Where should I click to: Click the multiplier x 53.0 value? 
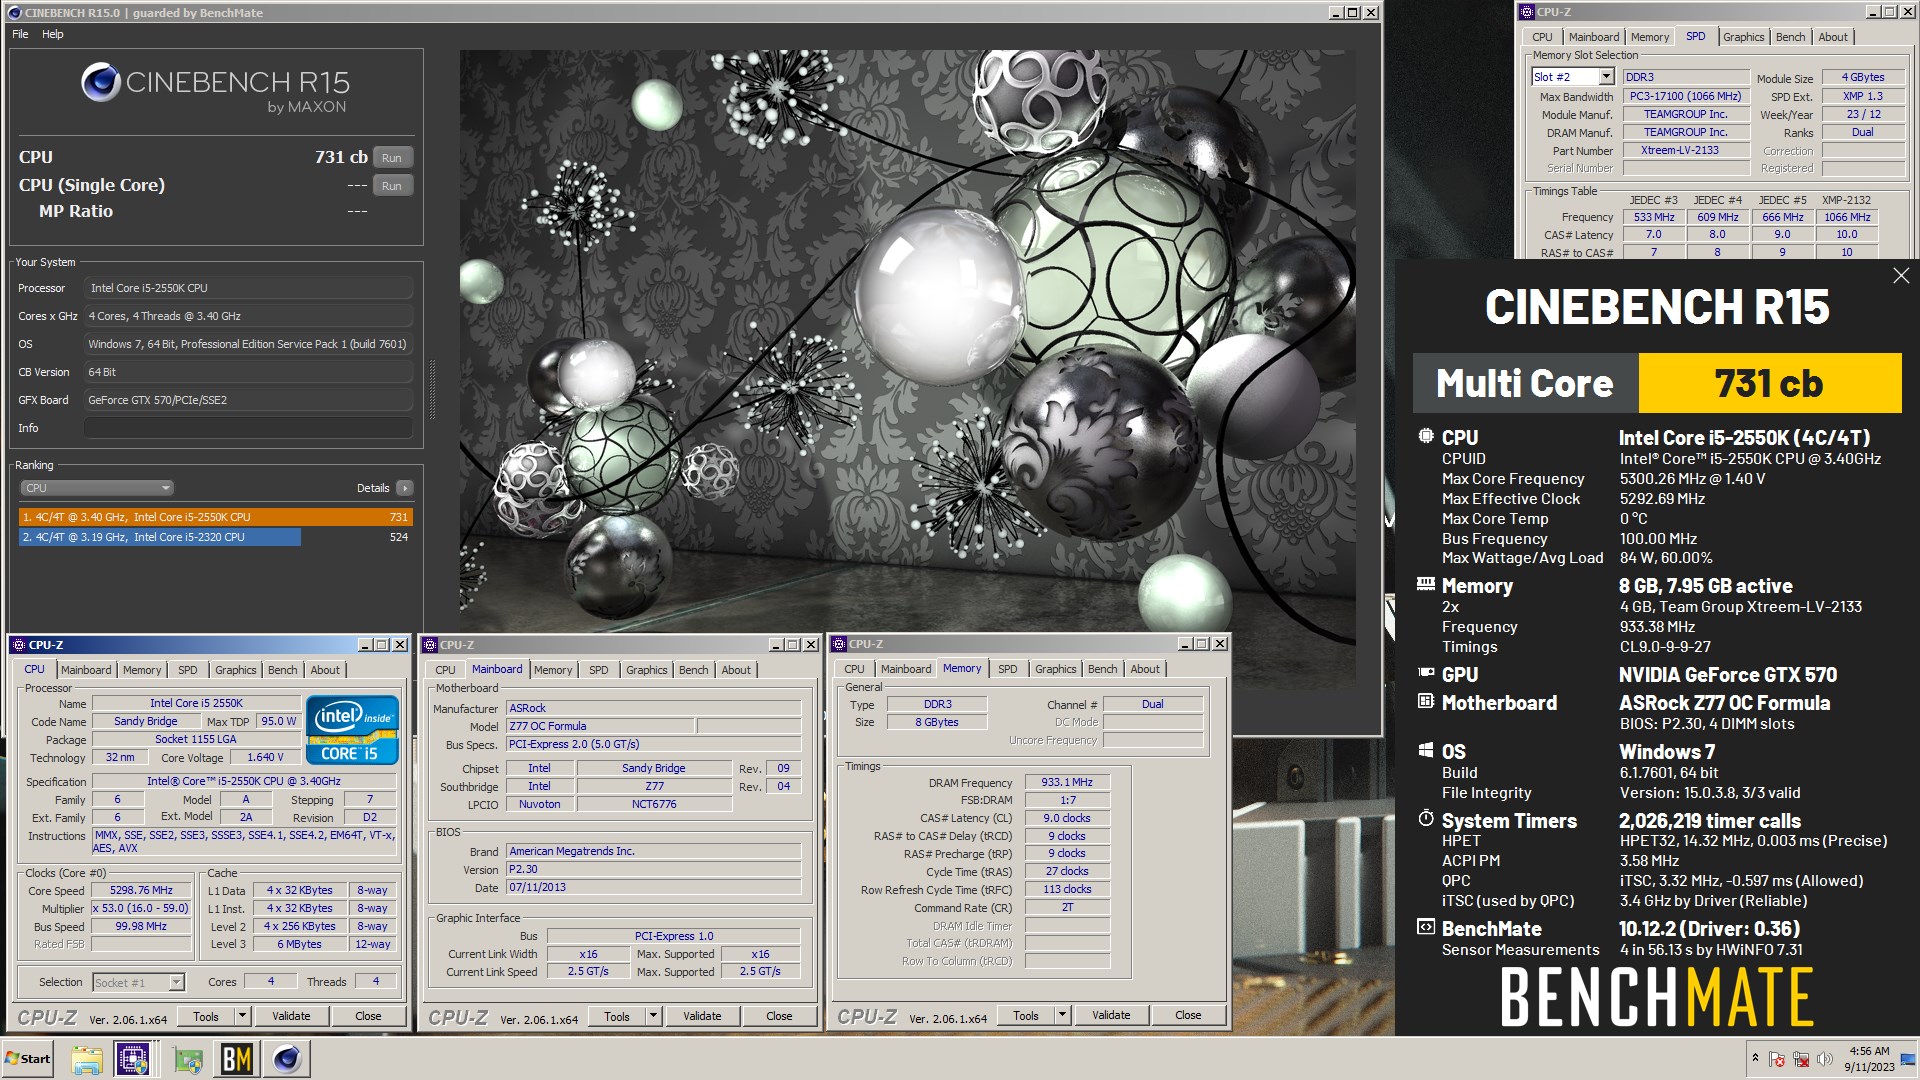141,909
